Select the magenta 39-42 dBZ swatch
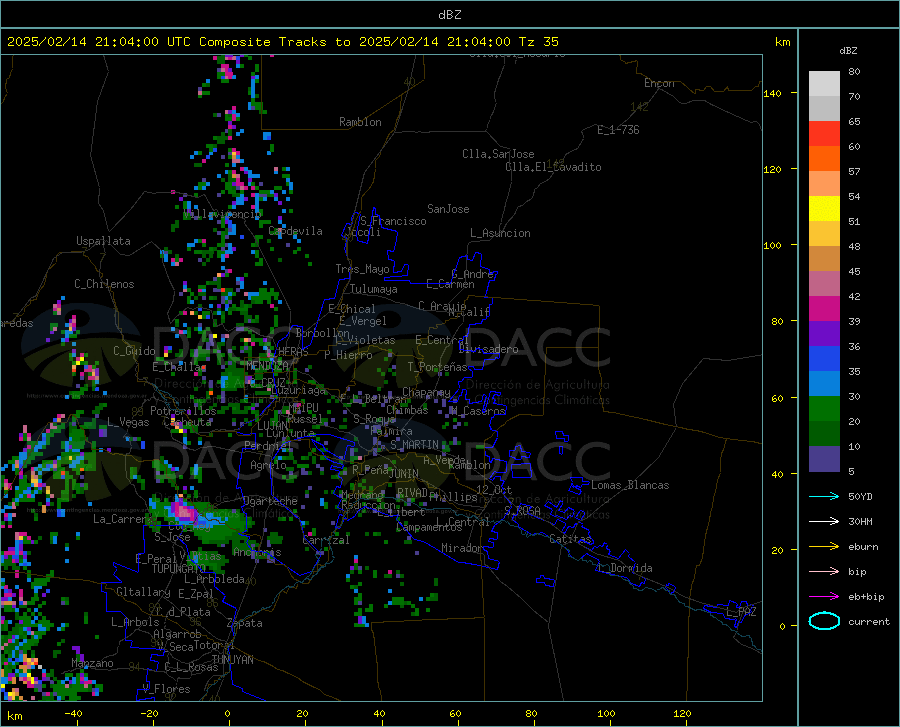Image resolution: width=900 pixels, height=727 pixels. tap(824, 309)
